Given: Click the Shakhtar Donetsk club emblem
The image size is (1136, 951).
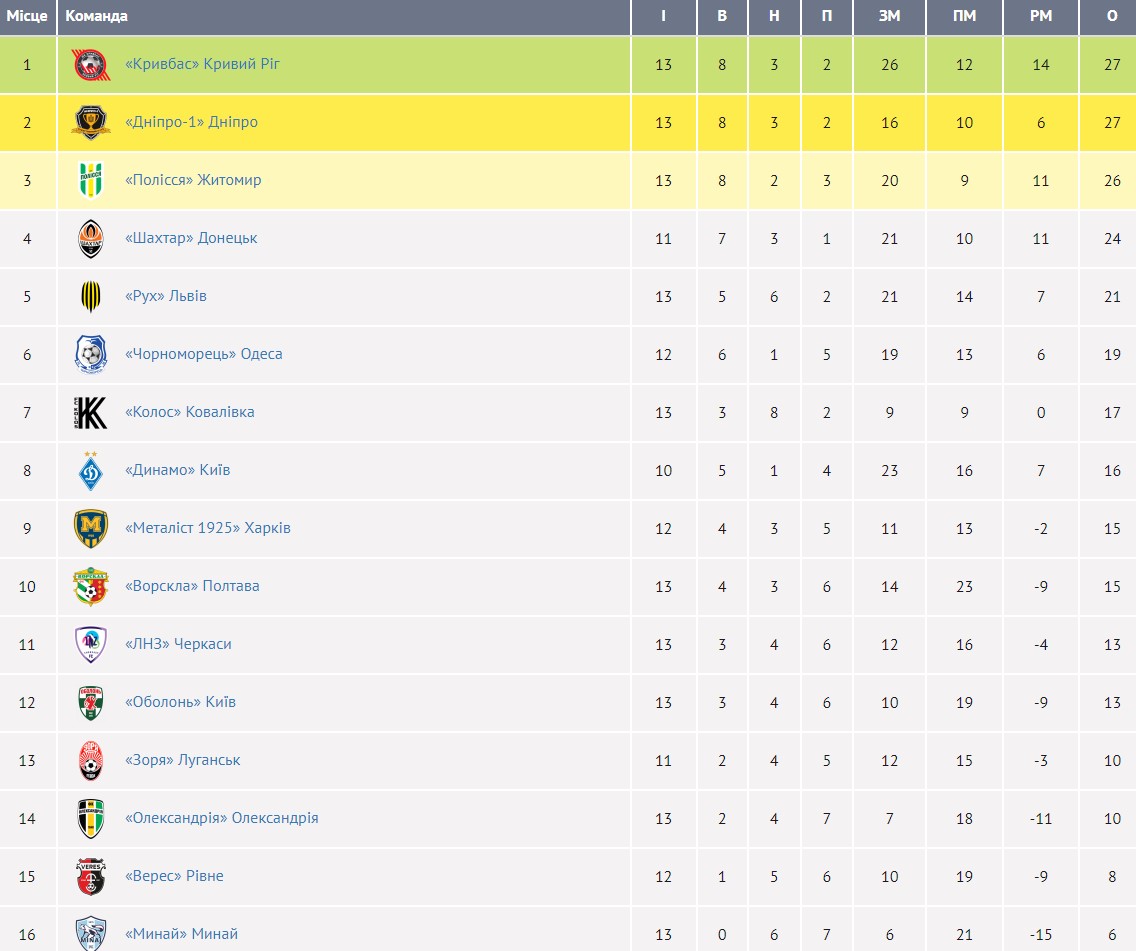Looking at the screenshot, I should (90, 239).
